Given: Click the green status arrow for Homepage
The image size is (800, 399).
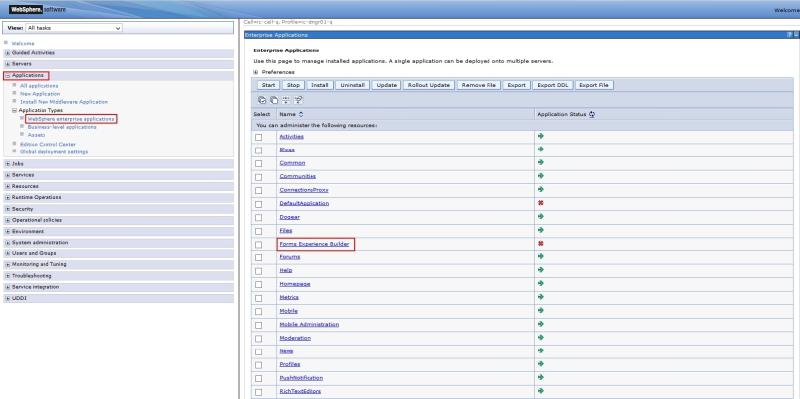Looking at the screenshot, I should click(541, 283).
